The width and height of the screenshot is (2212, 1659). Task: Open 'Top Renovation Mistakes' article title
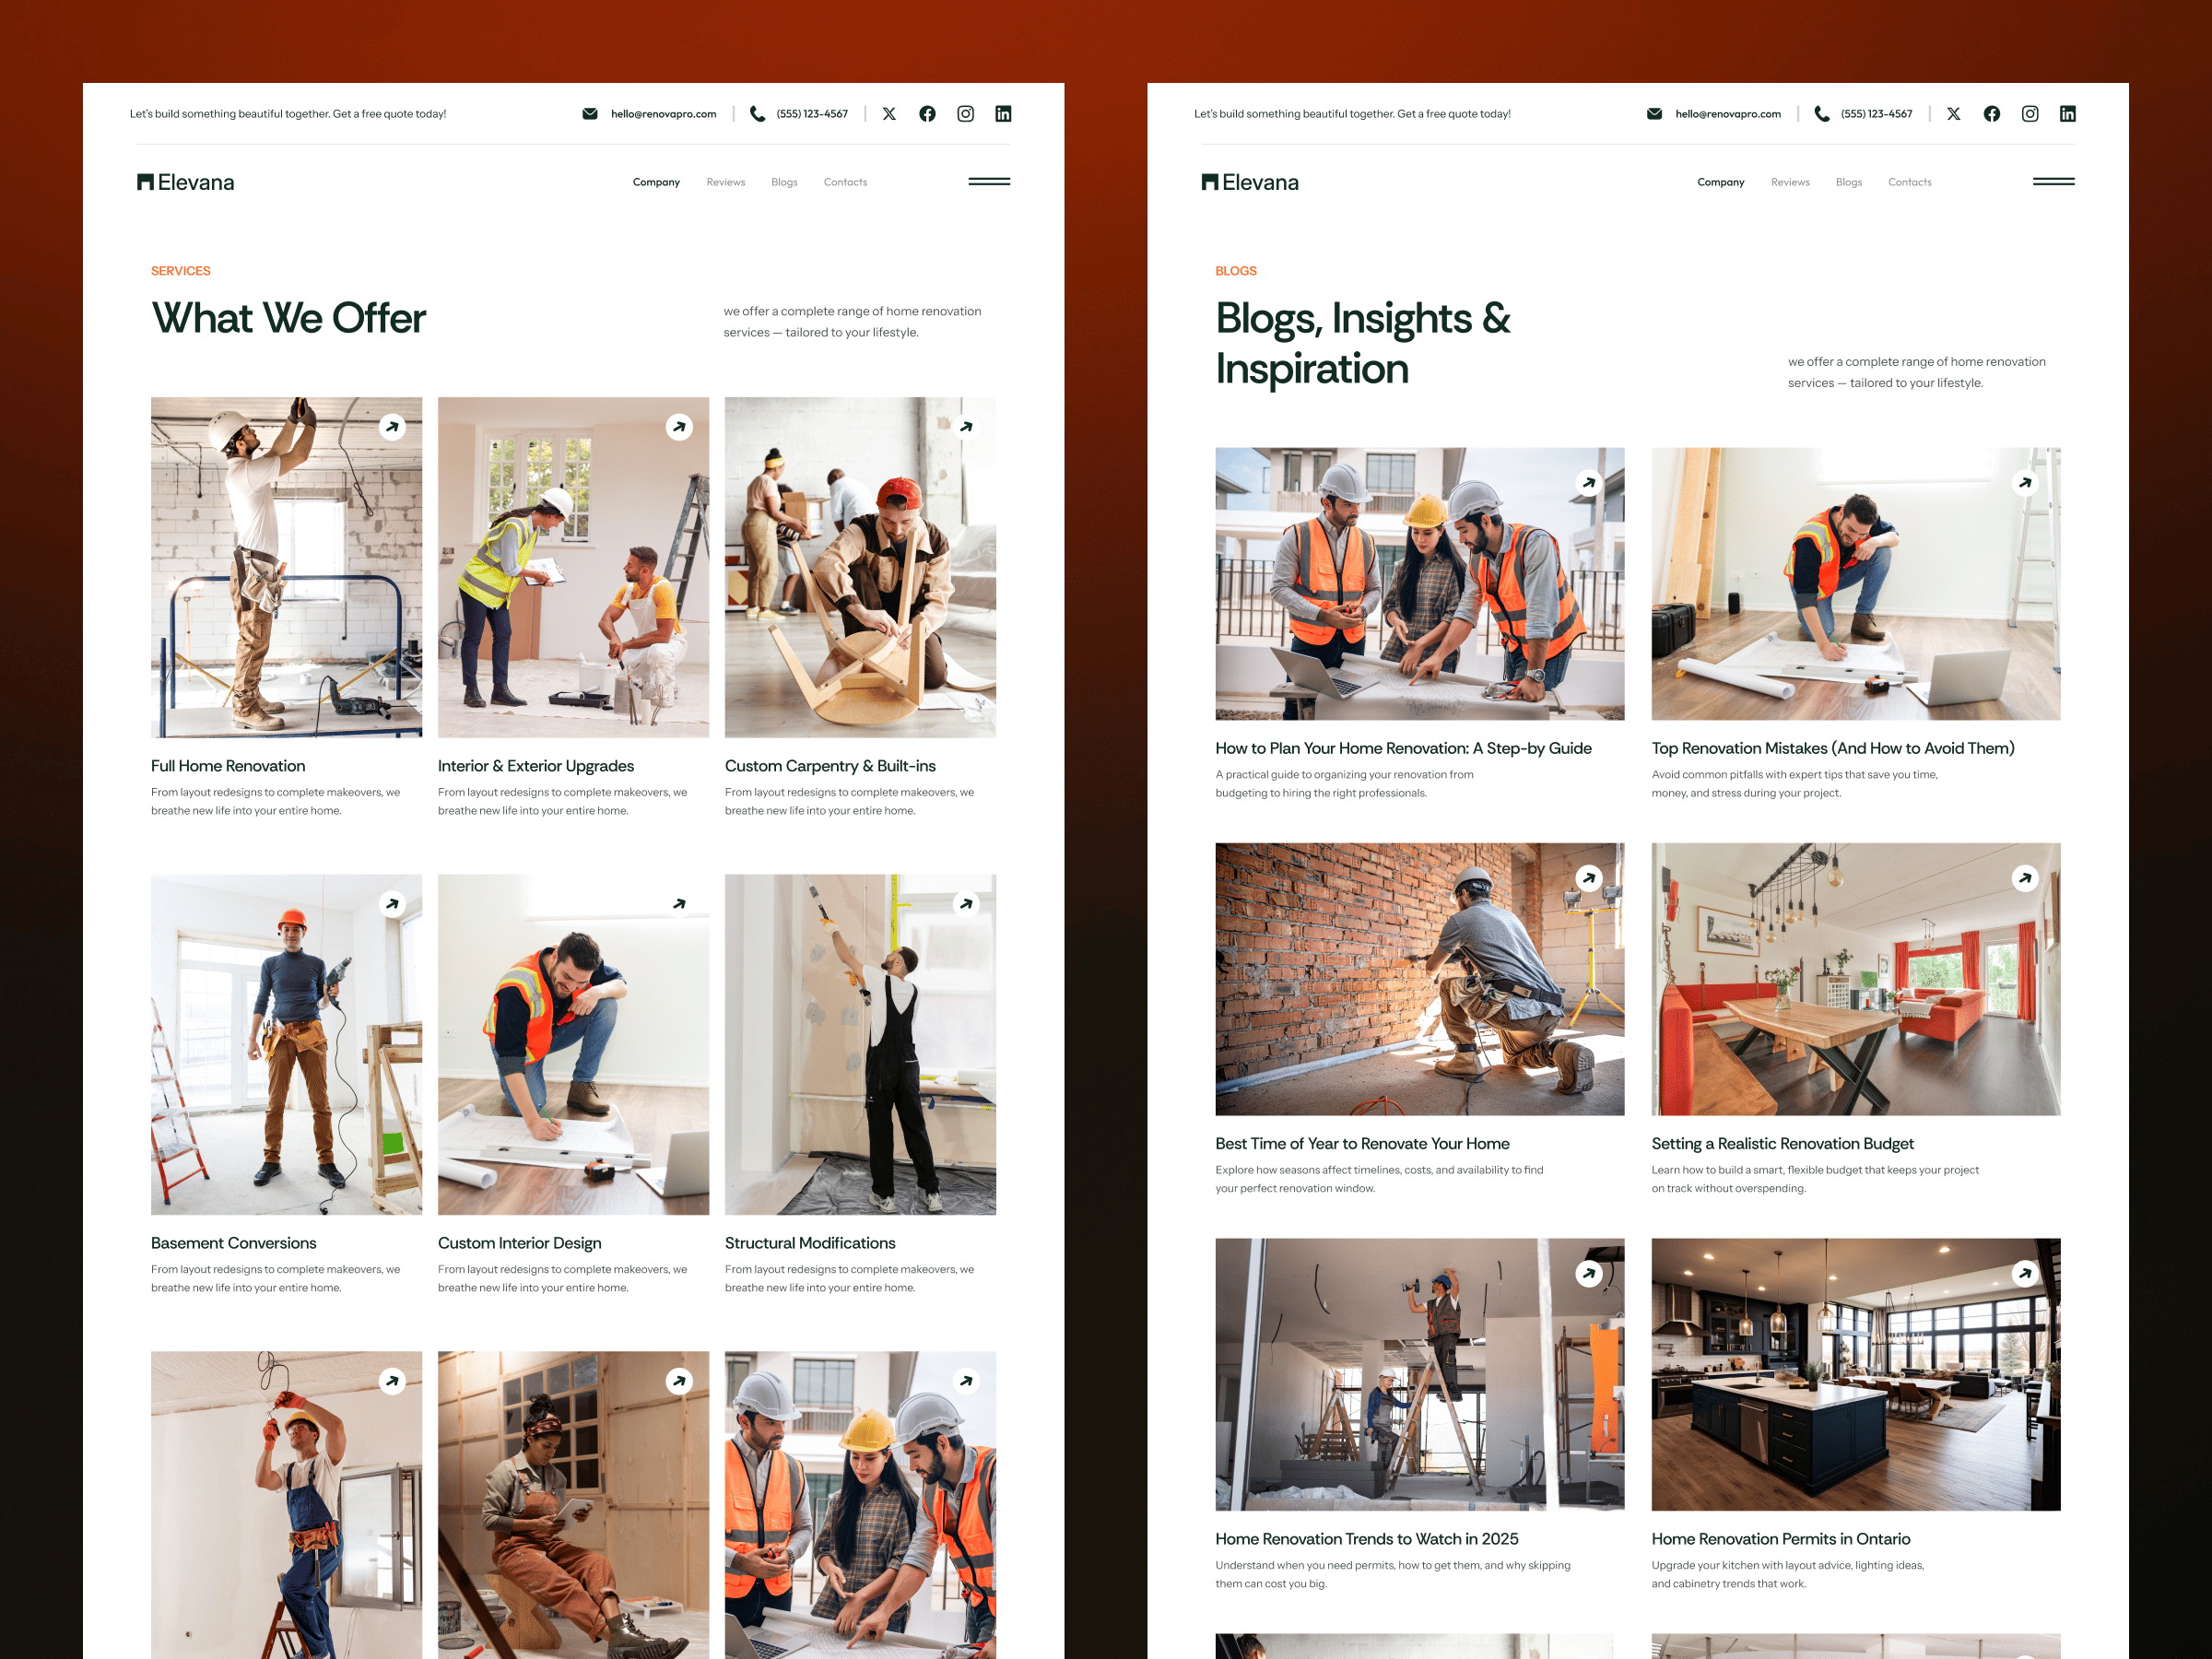coord(1832,748)
